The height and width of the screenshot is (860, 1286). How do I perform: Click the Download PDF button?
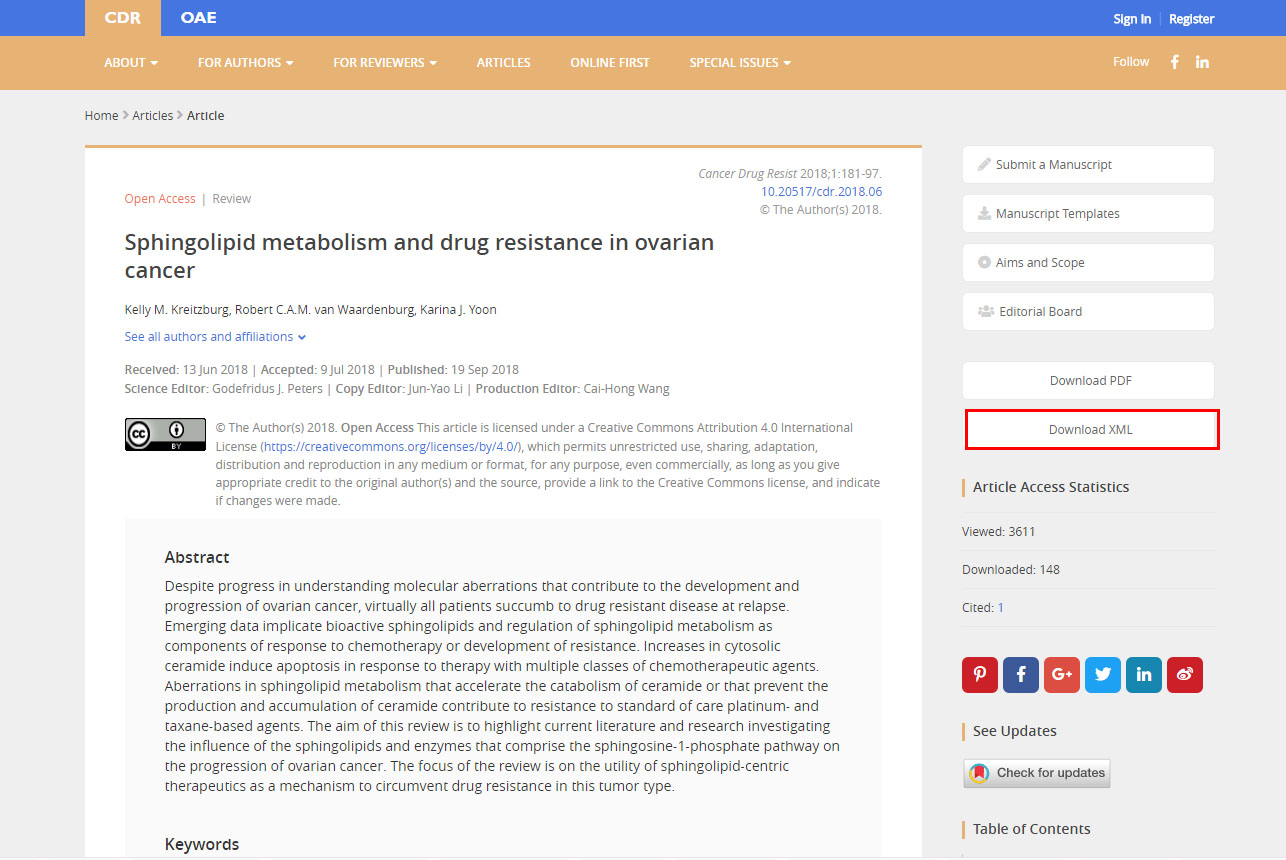[1088, 381]
